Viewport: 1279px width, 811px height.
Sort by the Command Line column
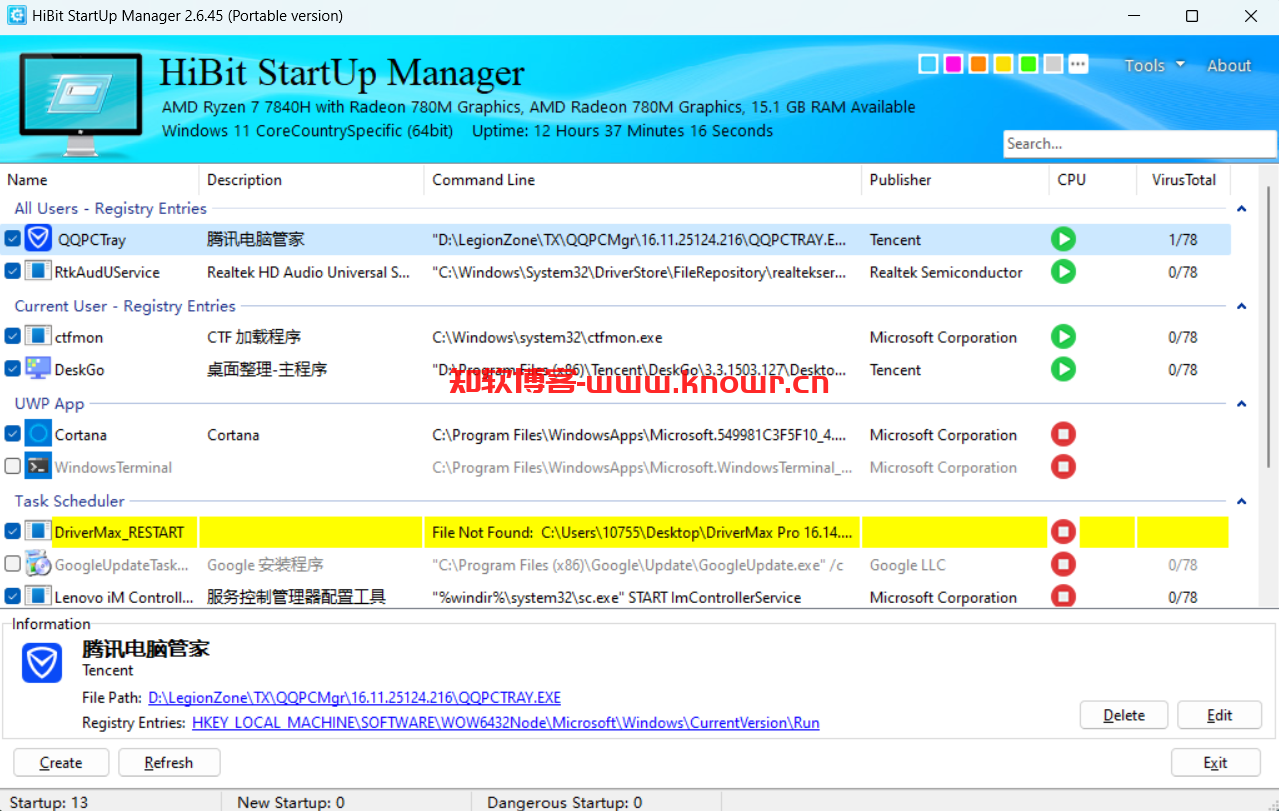tap(643, 180)
